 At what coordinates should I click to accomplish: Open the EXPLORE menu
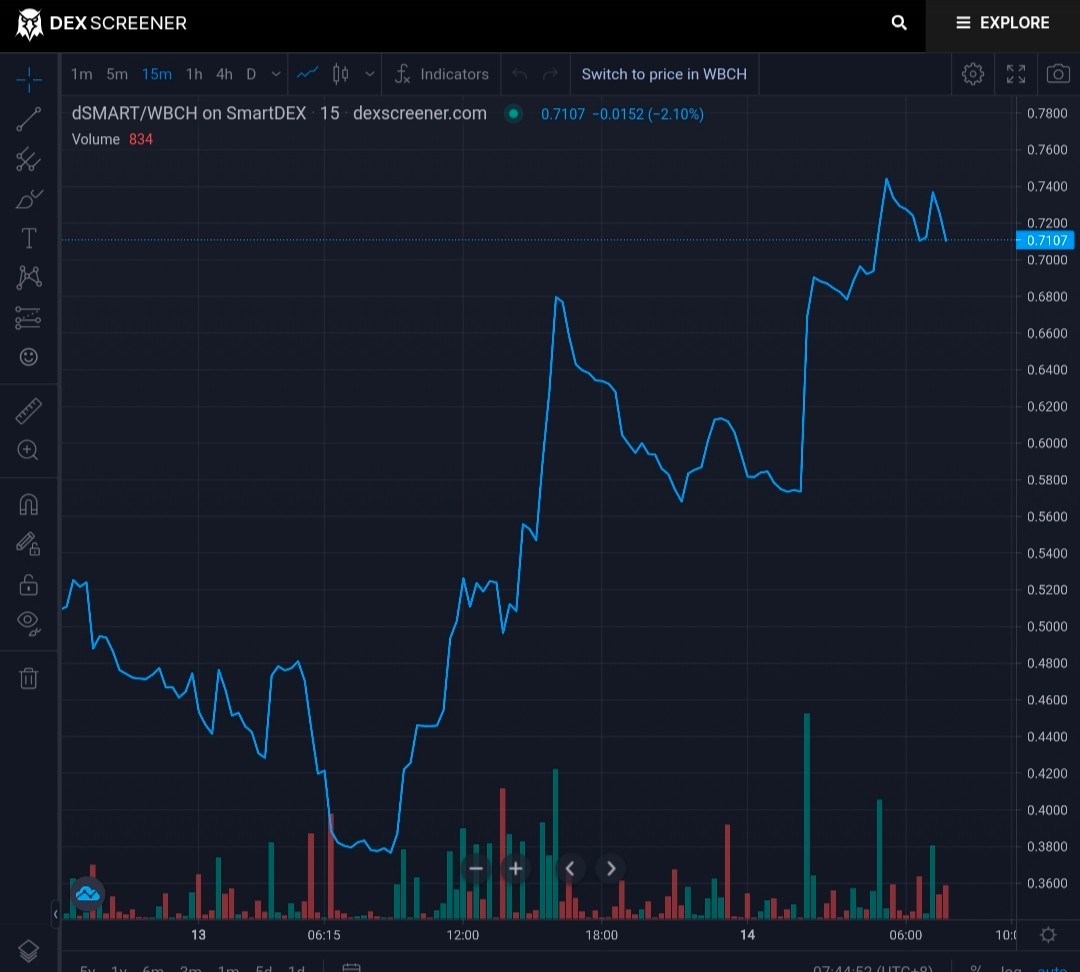tap(1003, 23)
